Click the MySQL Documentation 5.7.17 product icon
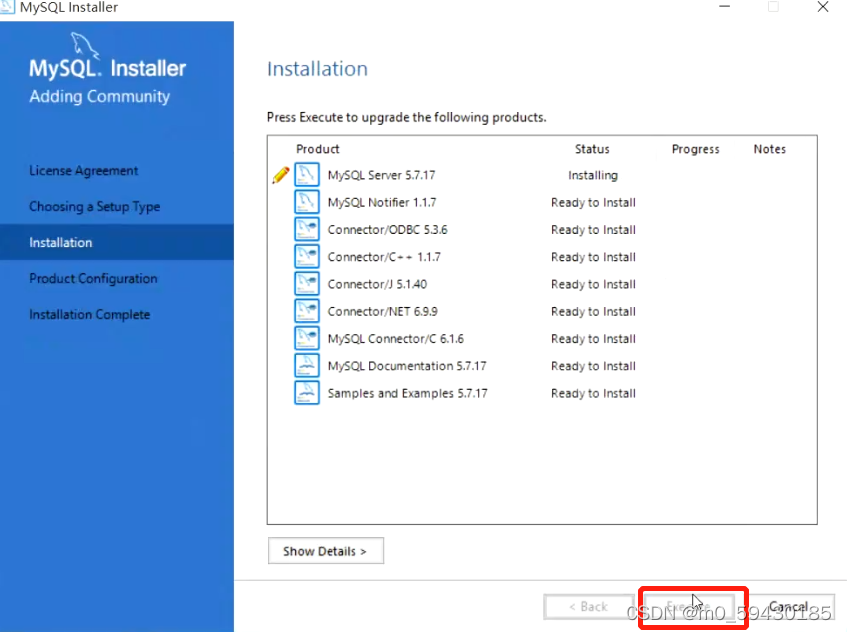Image resolution: width=847 pixels, height=632 pixels. point(307,366)
